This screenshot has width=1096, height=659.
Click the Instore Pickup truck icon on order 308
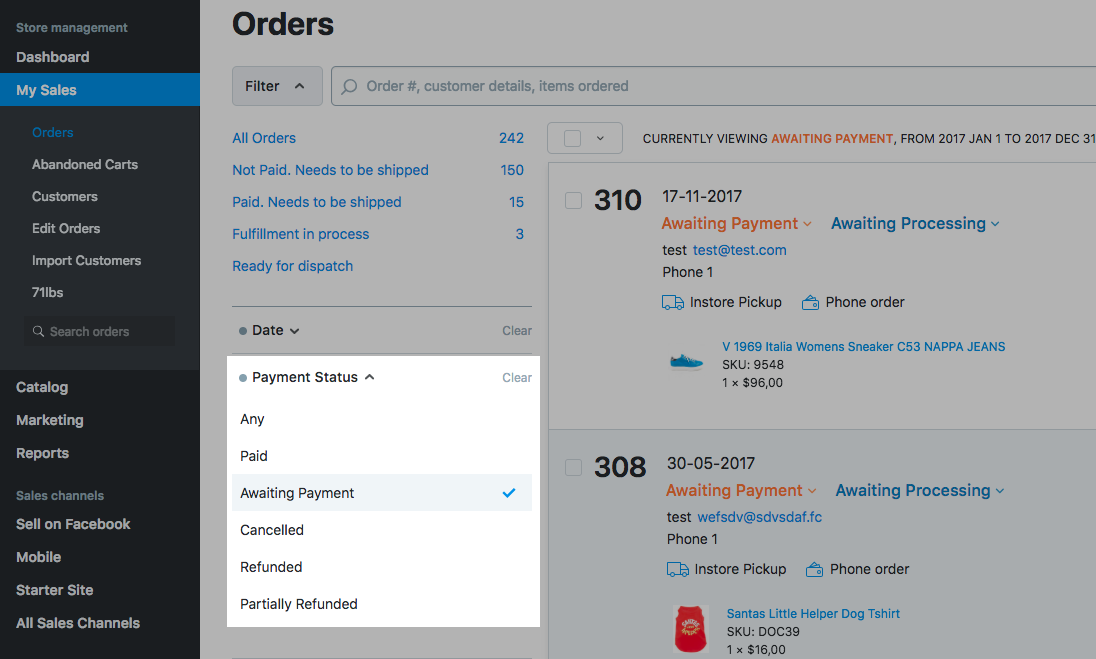(x=677, y=569)
